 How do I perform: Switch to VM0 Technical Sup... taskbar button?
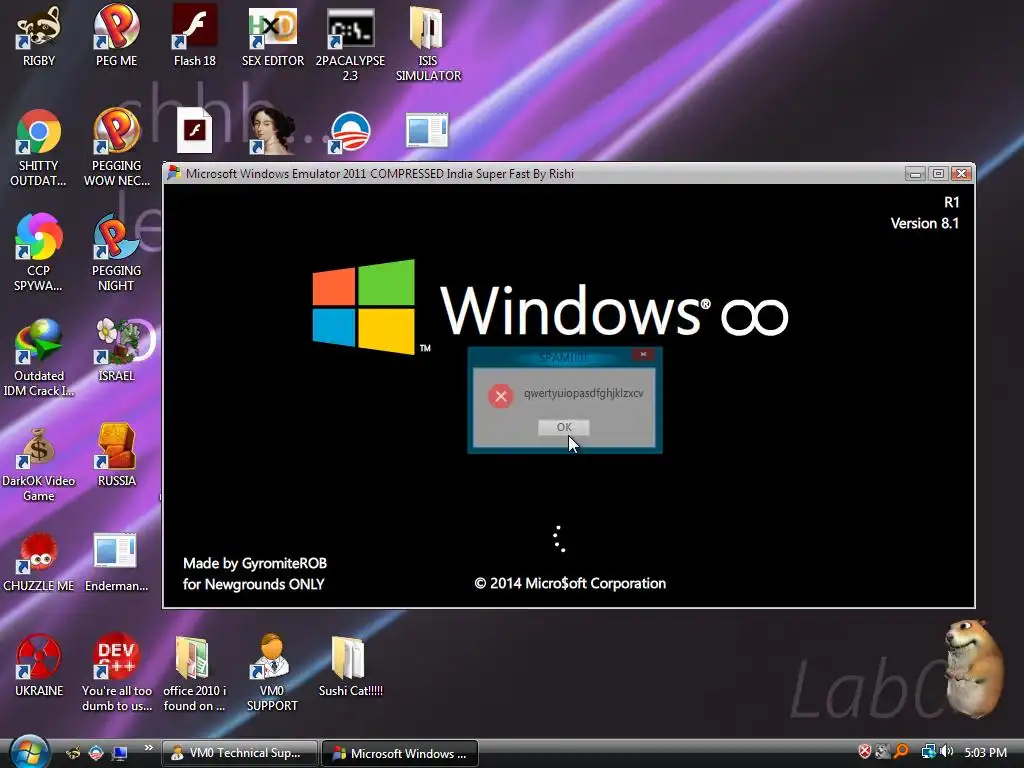click(x=239, y=753)
